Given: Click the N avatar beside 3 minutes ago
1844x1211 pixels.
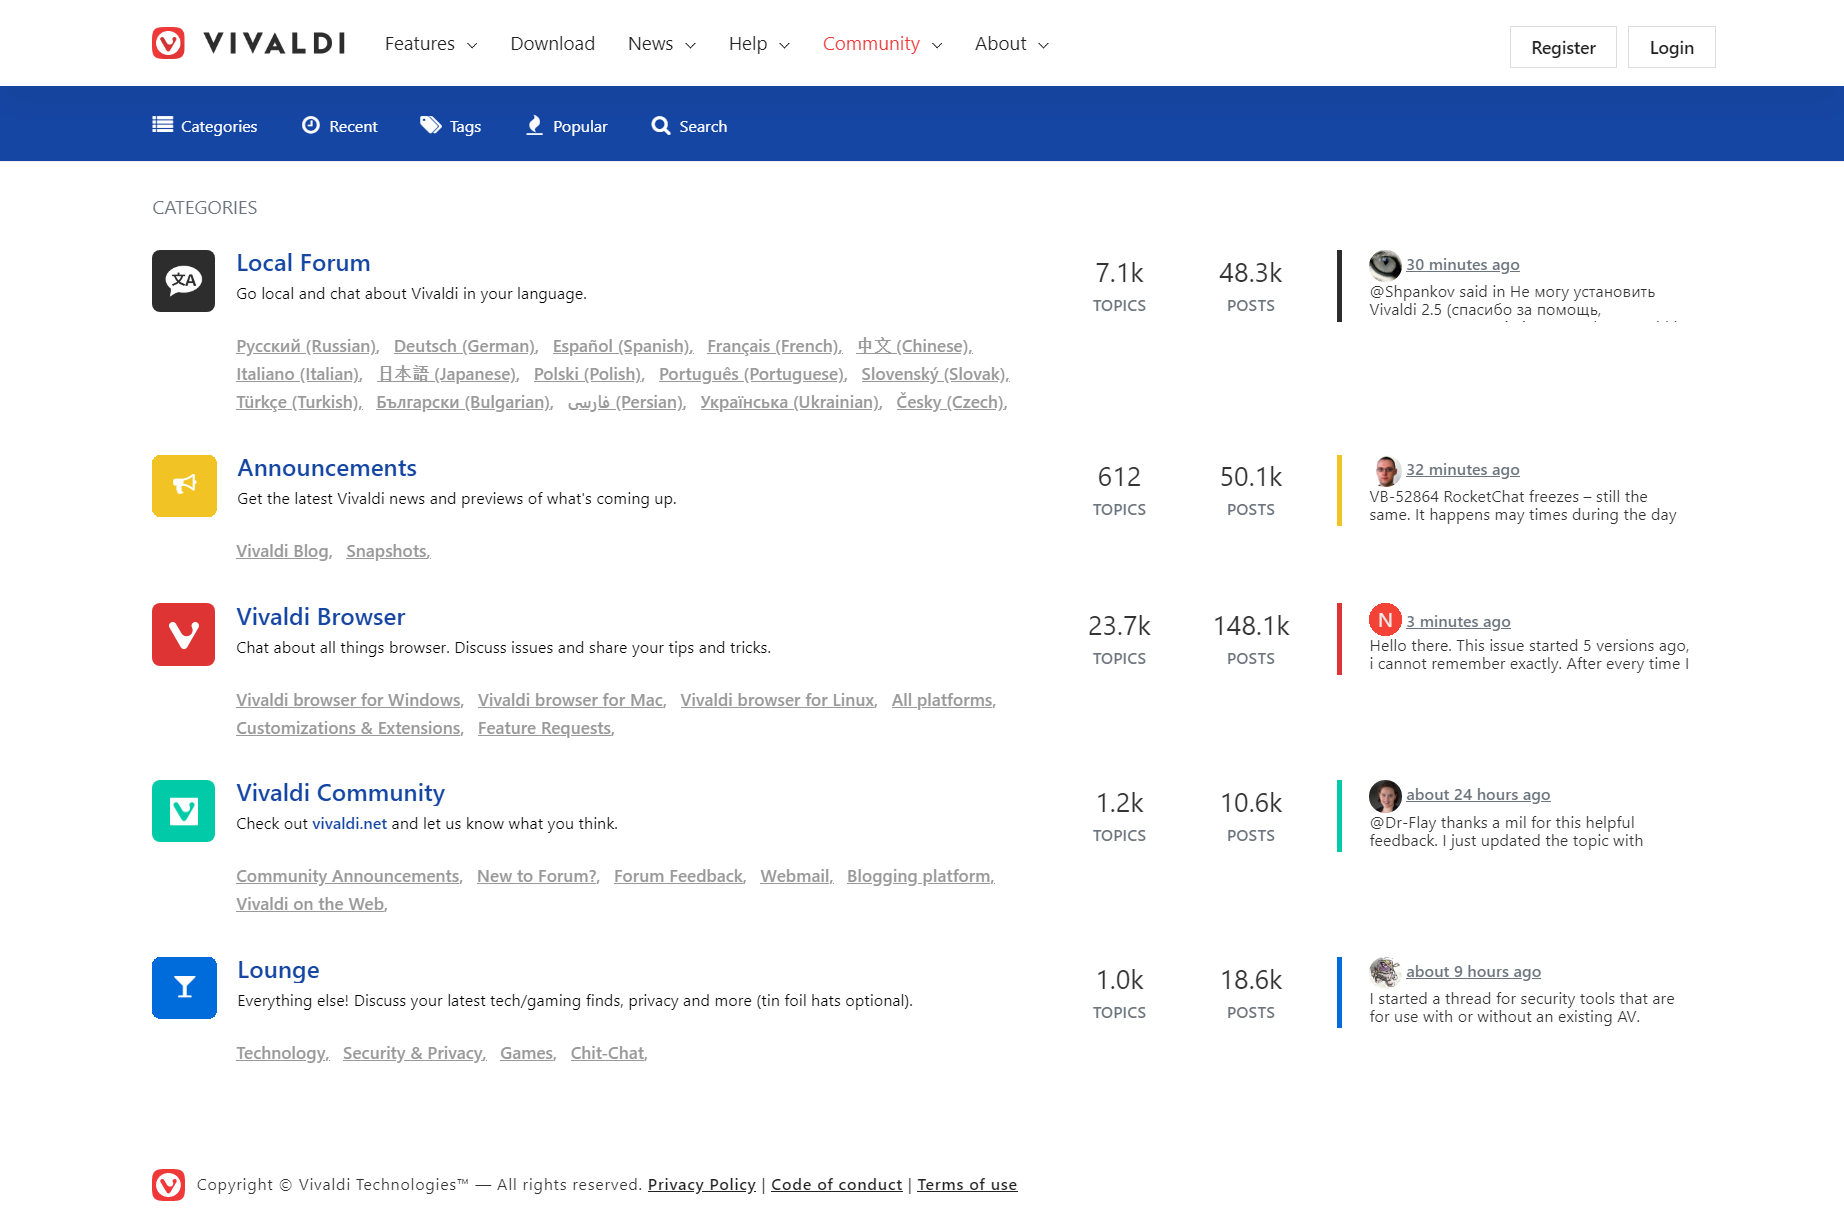Looking at the screenshot, I should [1385, 620].
